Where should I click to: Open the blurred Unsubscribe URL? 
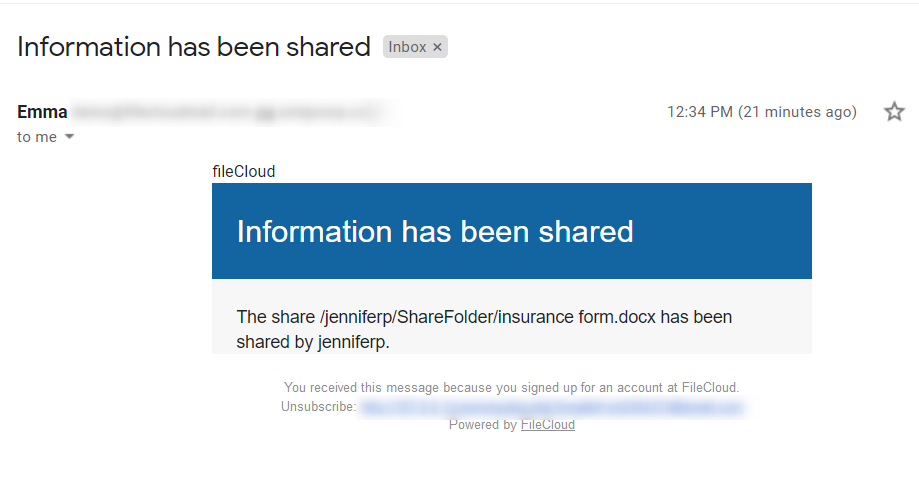pos(551,407)
